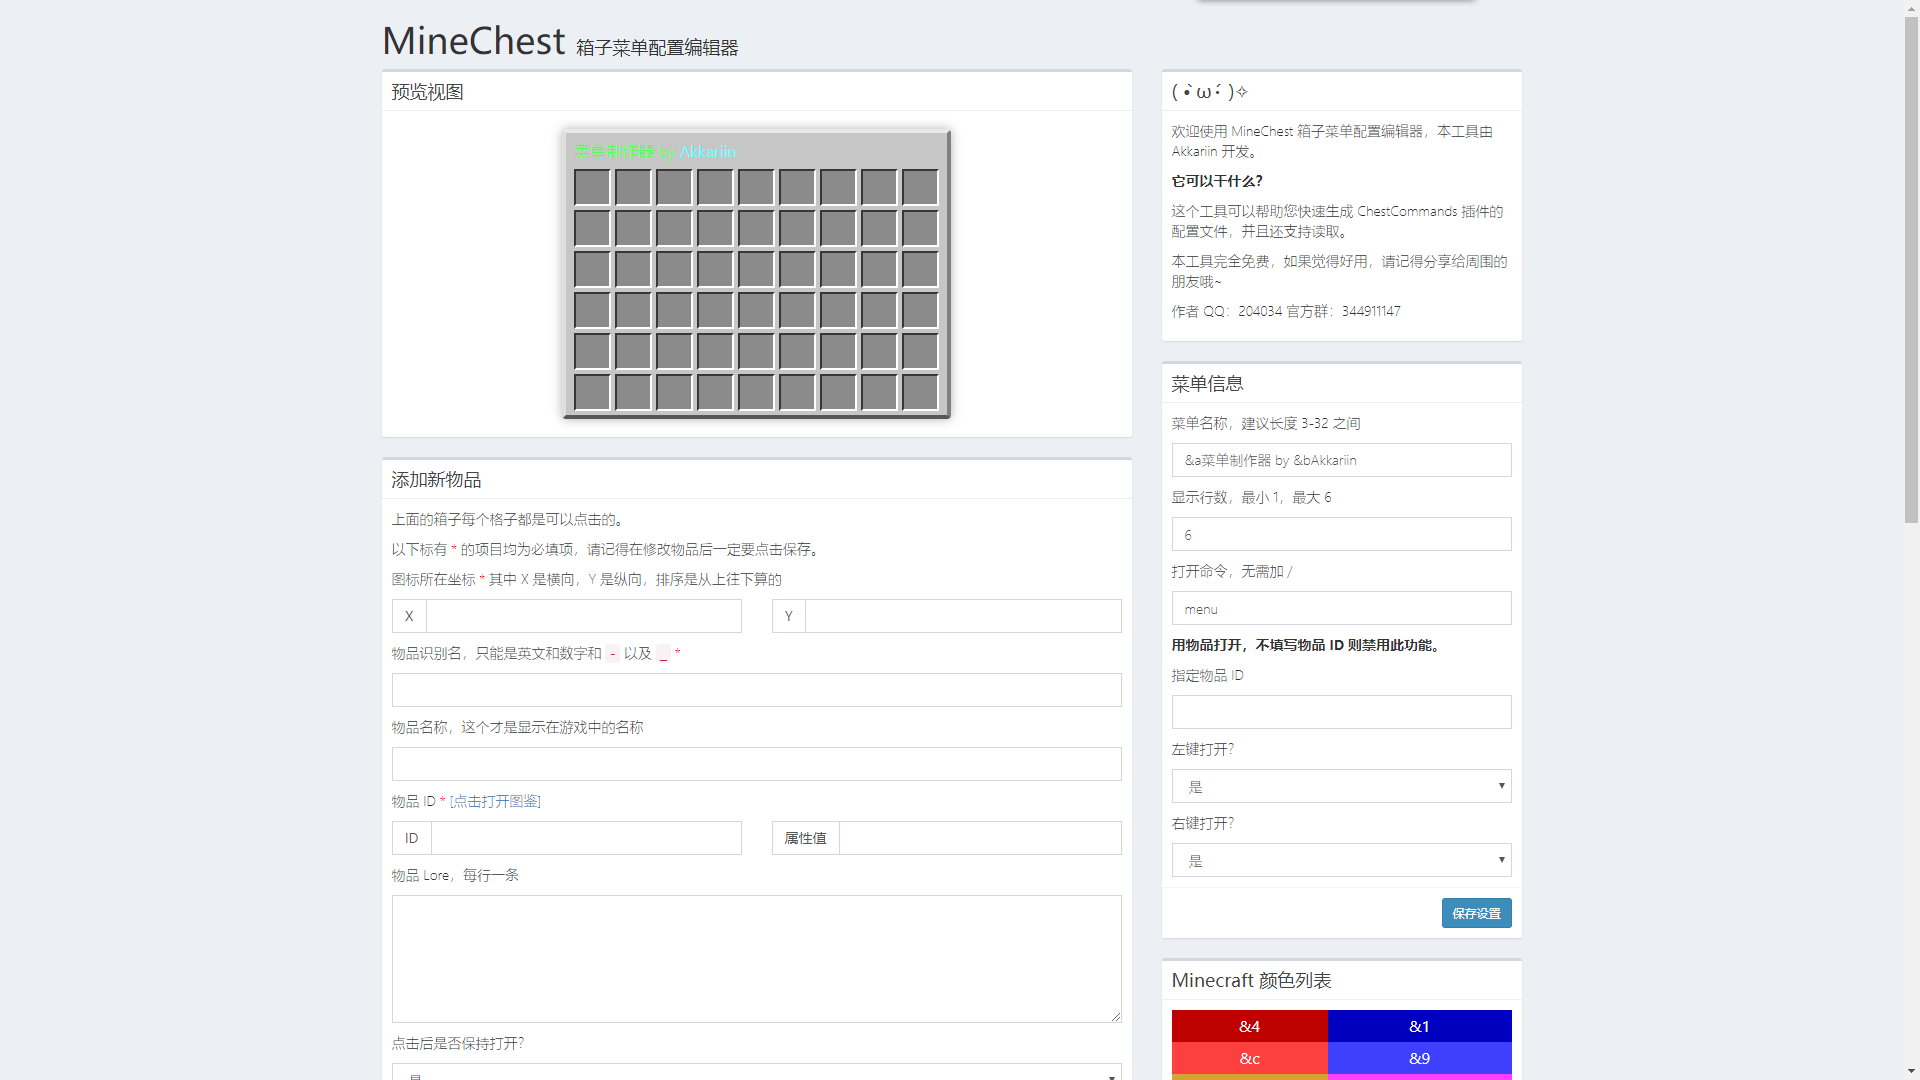
Task: Click the page vertical scrollbar
Action: click(x=1911, y=270)
